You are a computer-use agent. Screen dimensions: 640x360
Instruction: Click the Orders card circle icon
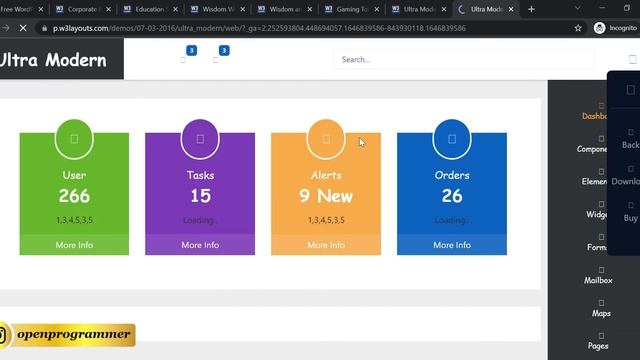tap(452, 139)
